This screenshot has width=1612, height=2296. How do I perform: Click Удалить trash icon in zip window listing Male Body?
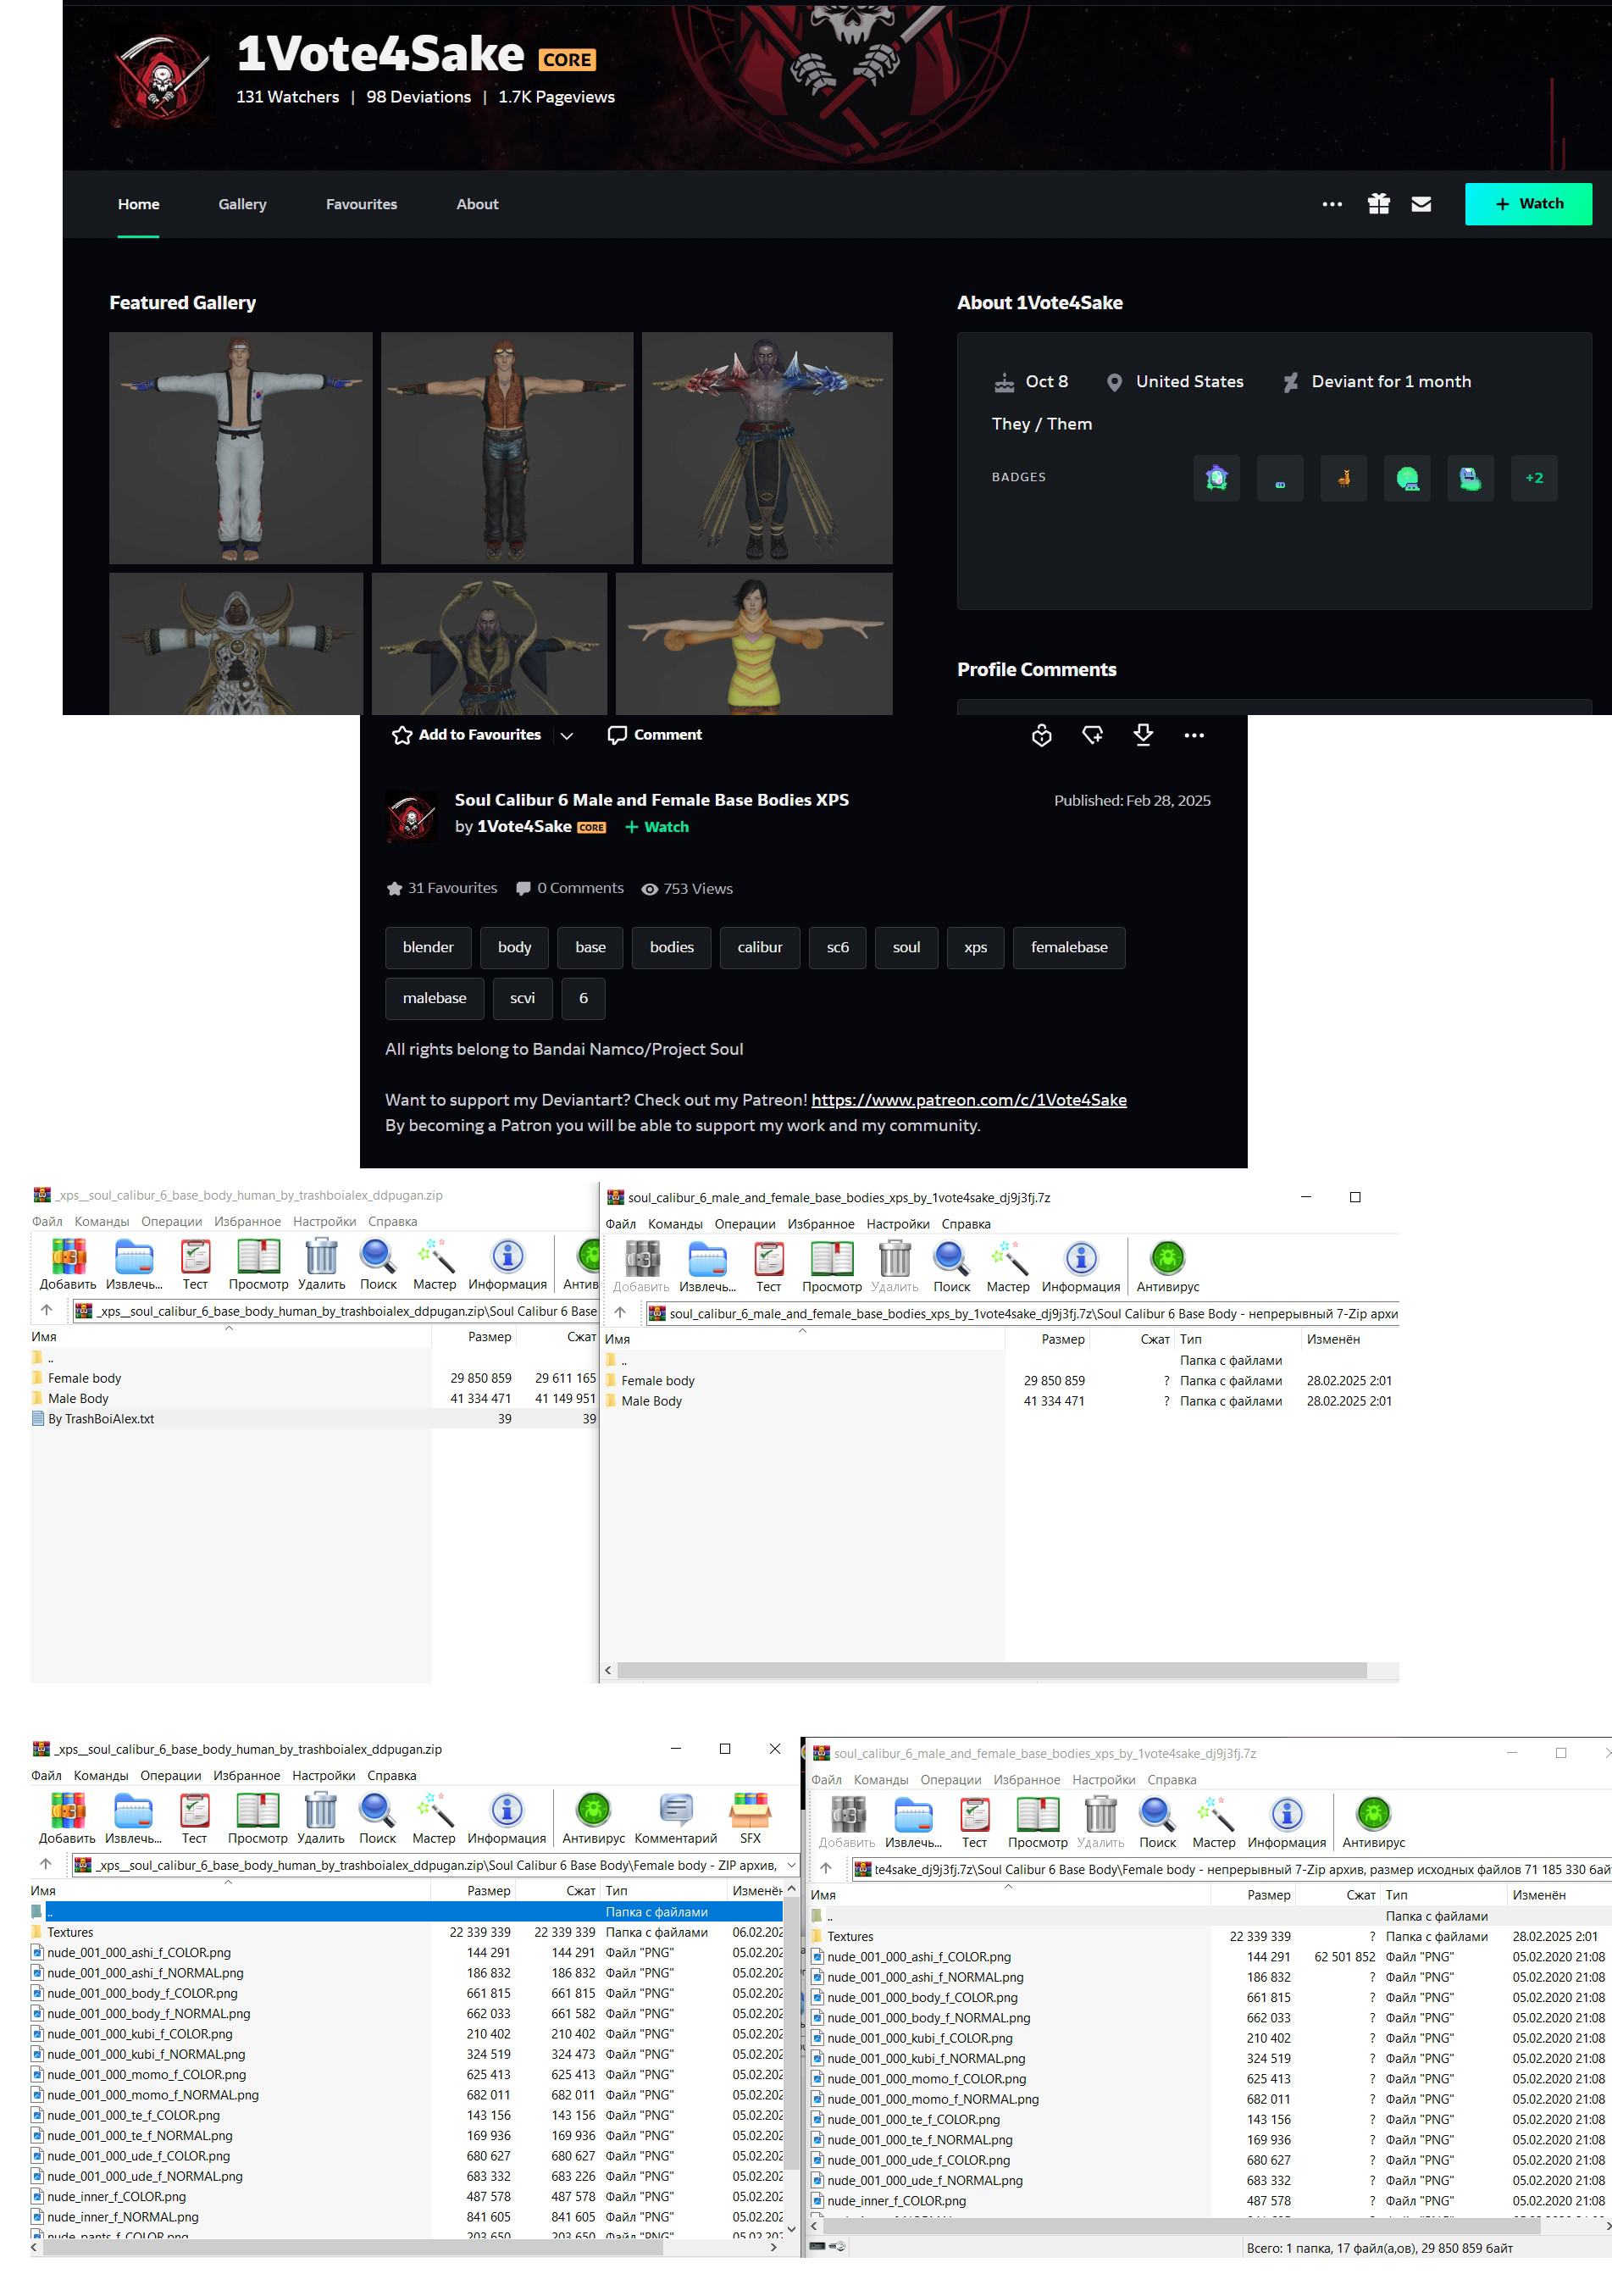pos(321,1265)
